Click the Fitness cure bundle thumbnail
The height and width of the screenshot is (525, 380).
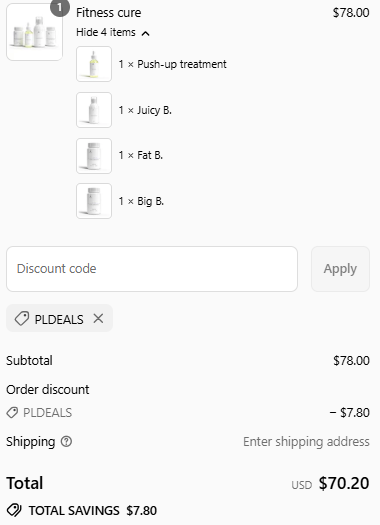[34, 32]
